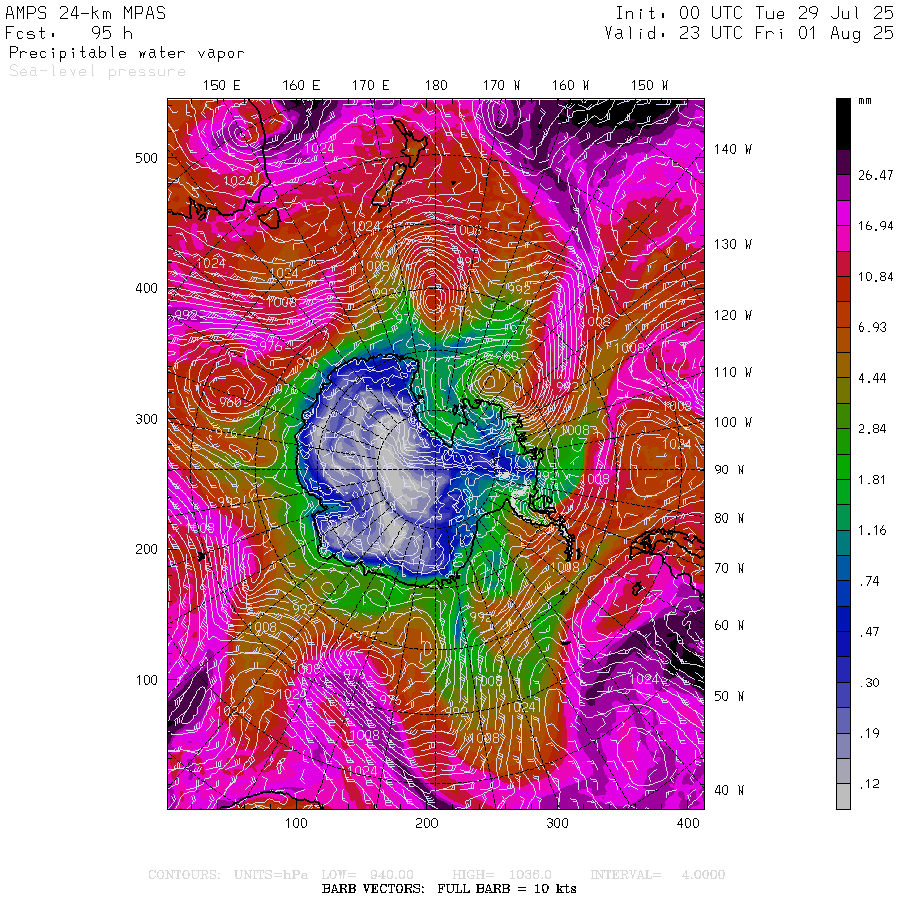The image size is (900, 900).
Task: Click New Zealand's South Island outline on the map
Action: (x=389, y=187)
